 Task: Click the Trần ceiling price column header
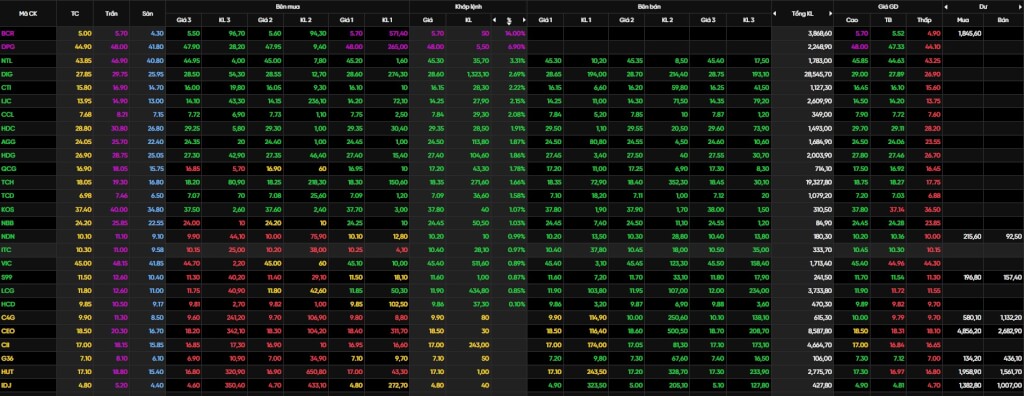pyautogui.click(x=111, y=13)
